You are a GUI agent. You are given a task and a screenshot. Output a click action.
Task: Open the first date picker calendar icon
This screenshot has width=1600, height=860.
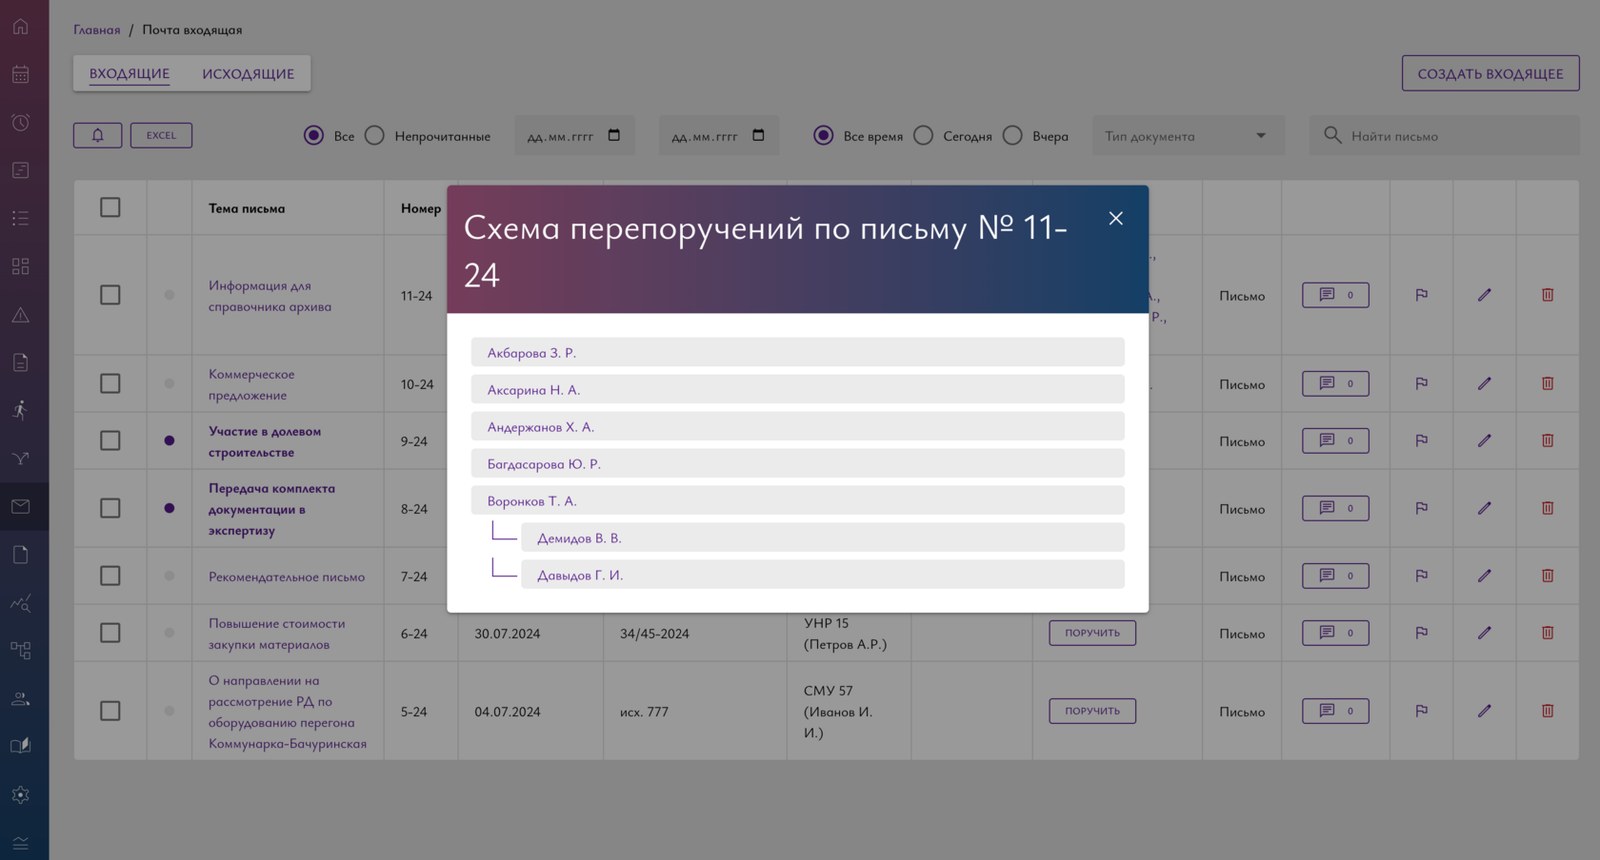[x=614, y=135]
